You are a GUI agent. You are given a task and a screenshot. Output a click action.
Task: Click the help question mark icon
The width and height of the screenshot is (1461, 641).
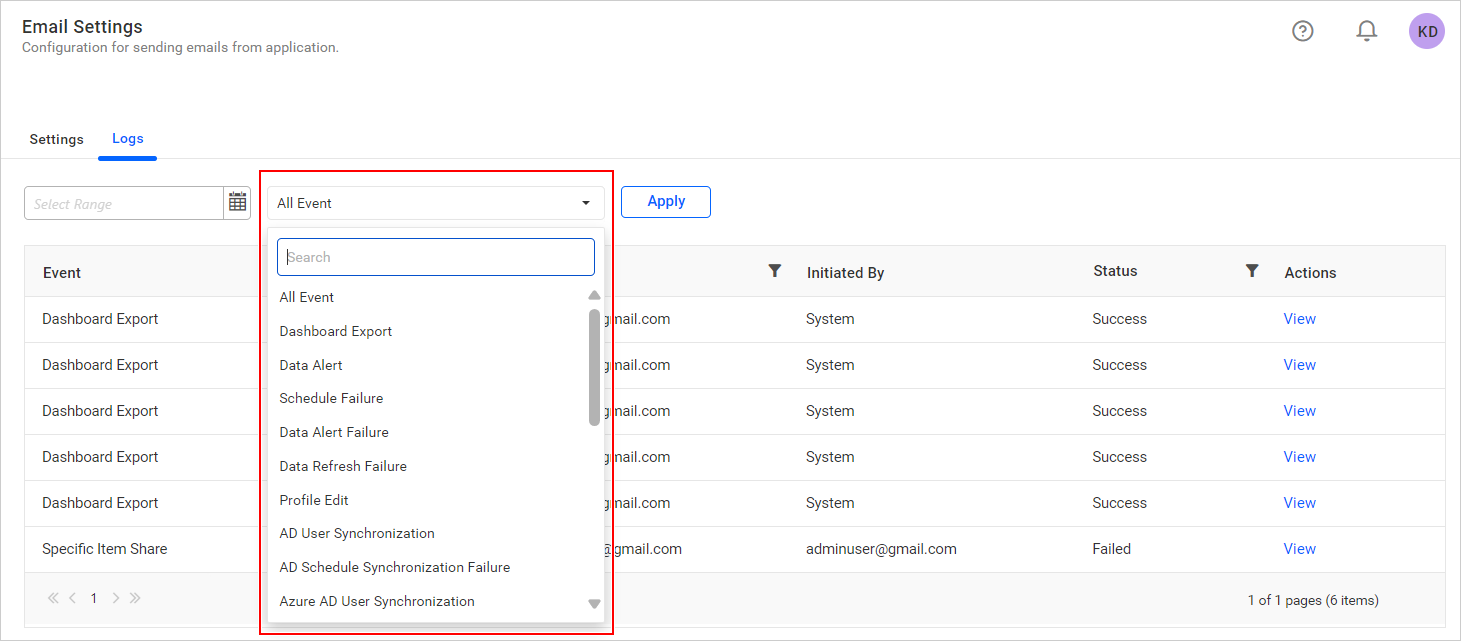click(x=1302, y=31)
